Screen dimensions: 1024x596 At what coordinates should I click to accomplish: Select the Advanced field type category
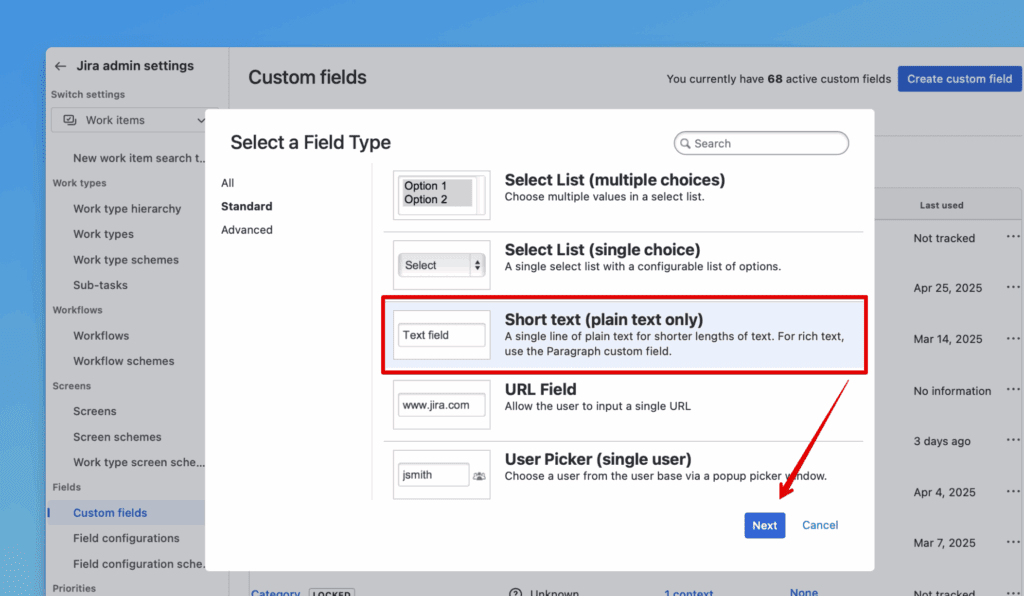[247, 230]
